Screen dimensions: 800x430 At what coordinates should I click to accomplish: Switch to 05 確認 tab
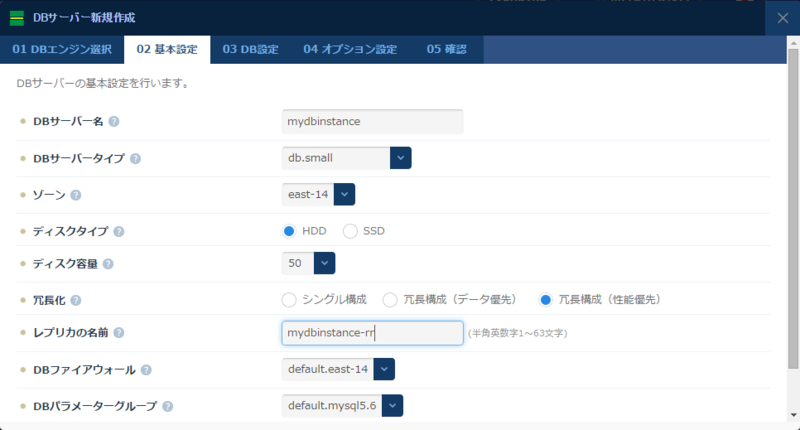coord(446,49)
